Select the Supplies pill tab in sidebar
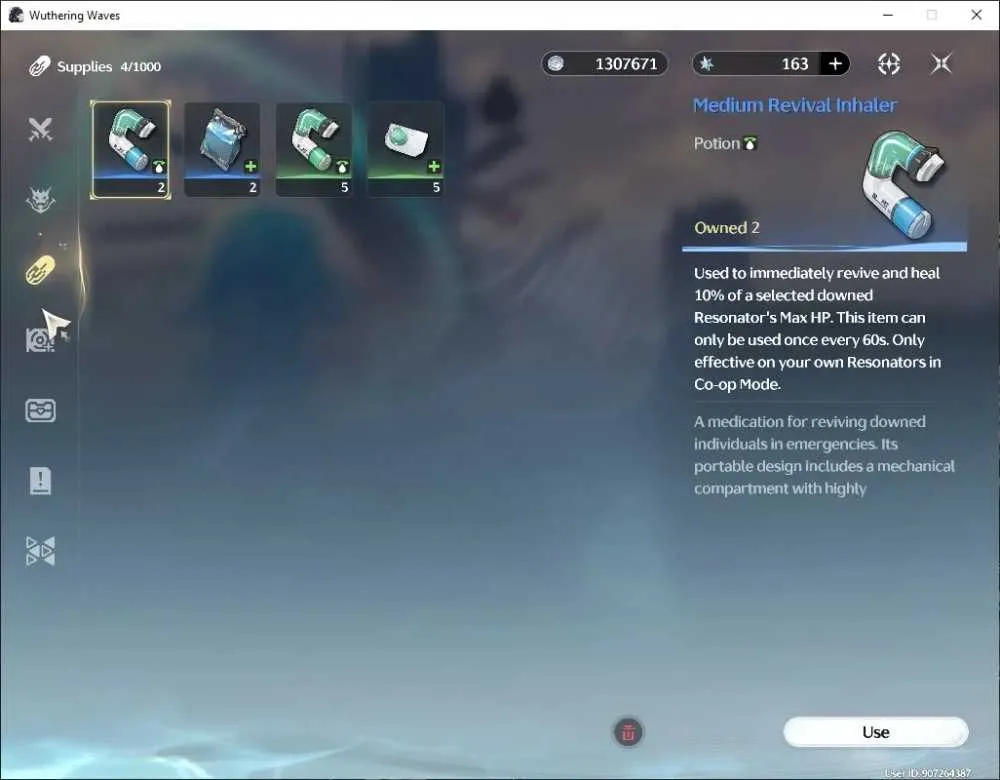 40,270
